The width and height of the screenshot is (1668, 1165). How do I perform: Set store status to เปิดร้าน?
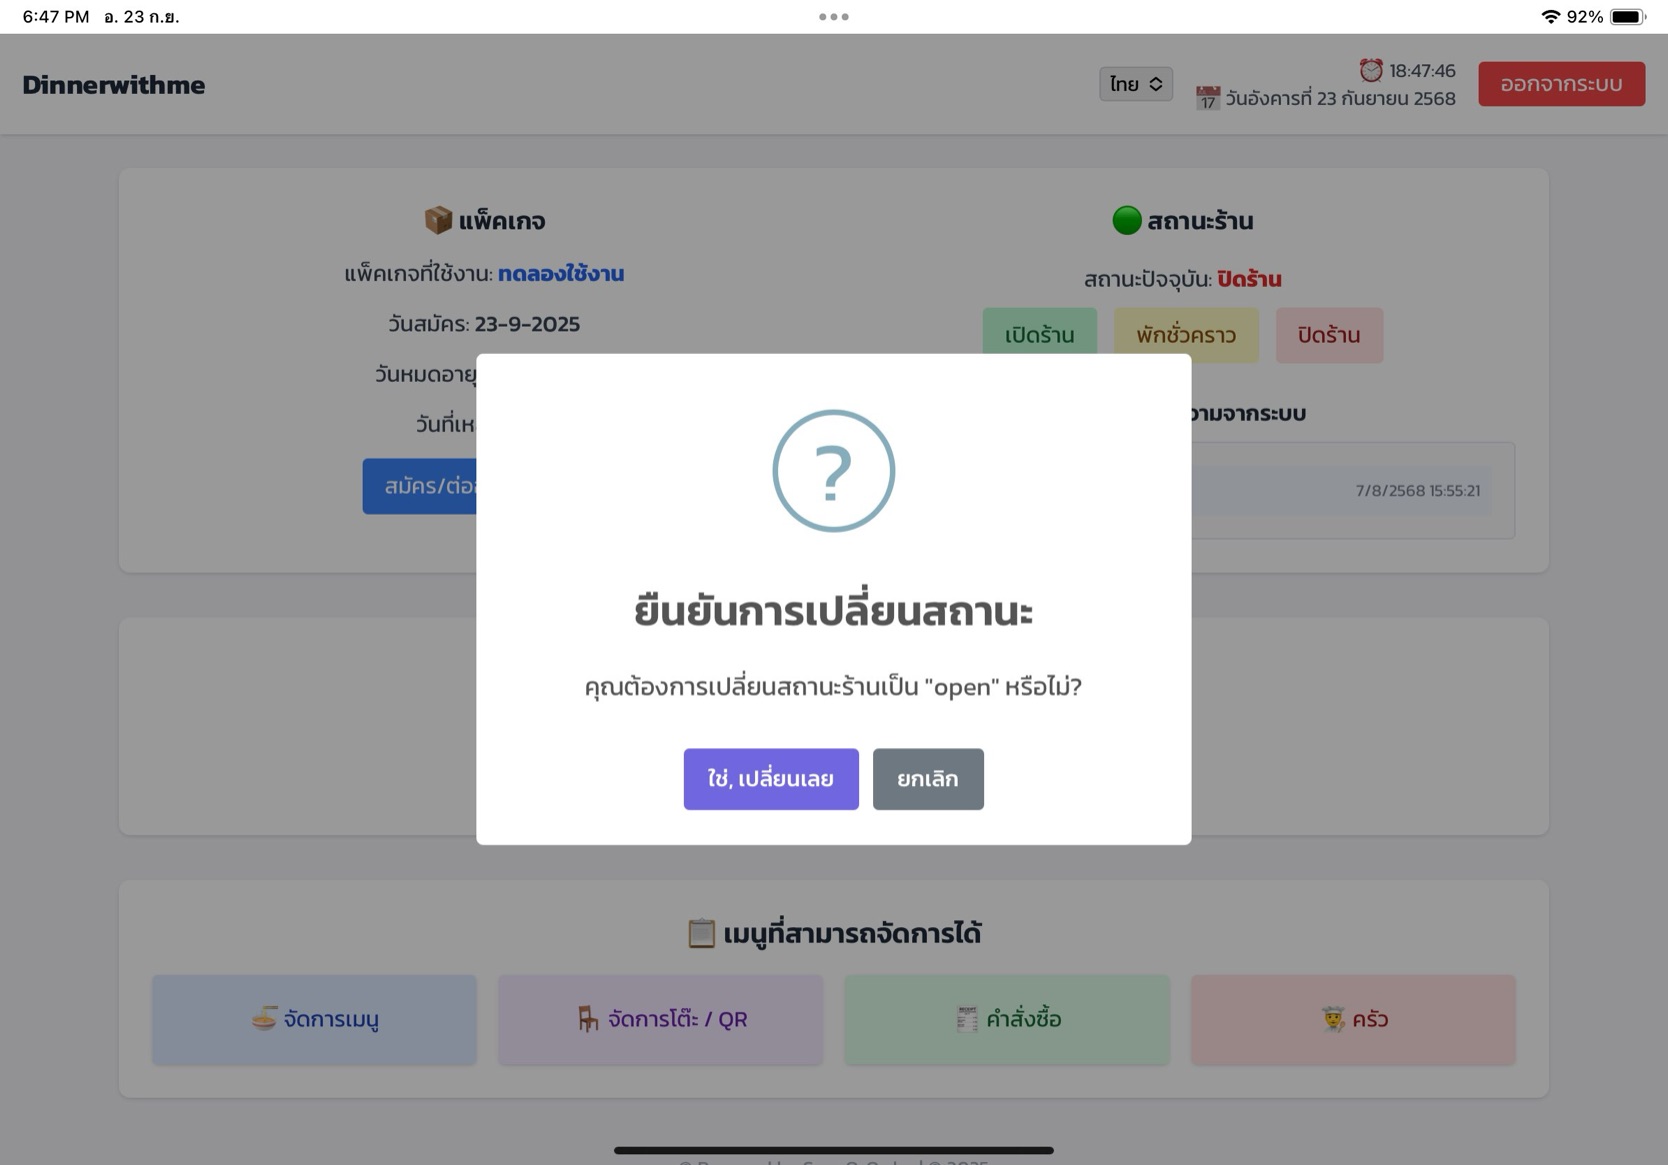point(1040,335)
